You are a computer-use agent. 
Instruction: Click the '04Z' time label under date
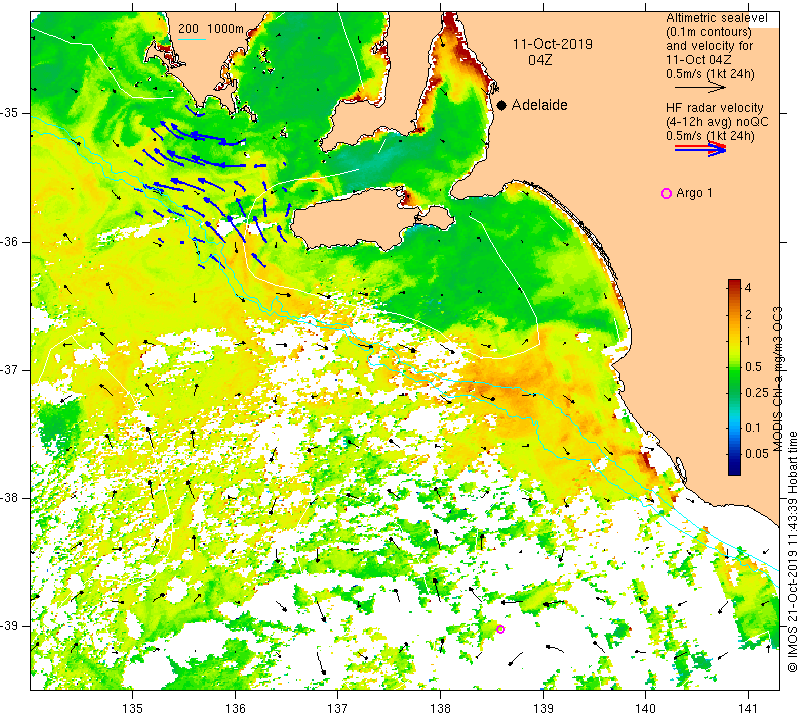coord(540,60)
